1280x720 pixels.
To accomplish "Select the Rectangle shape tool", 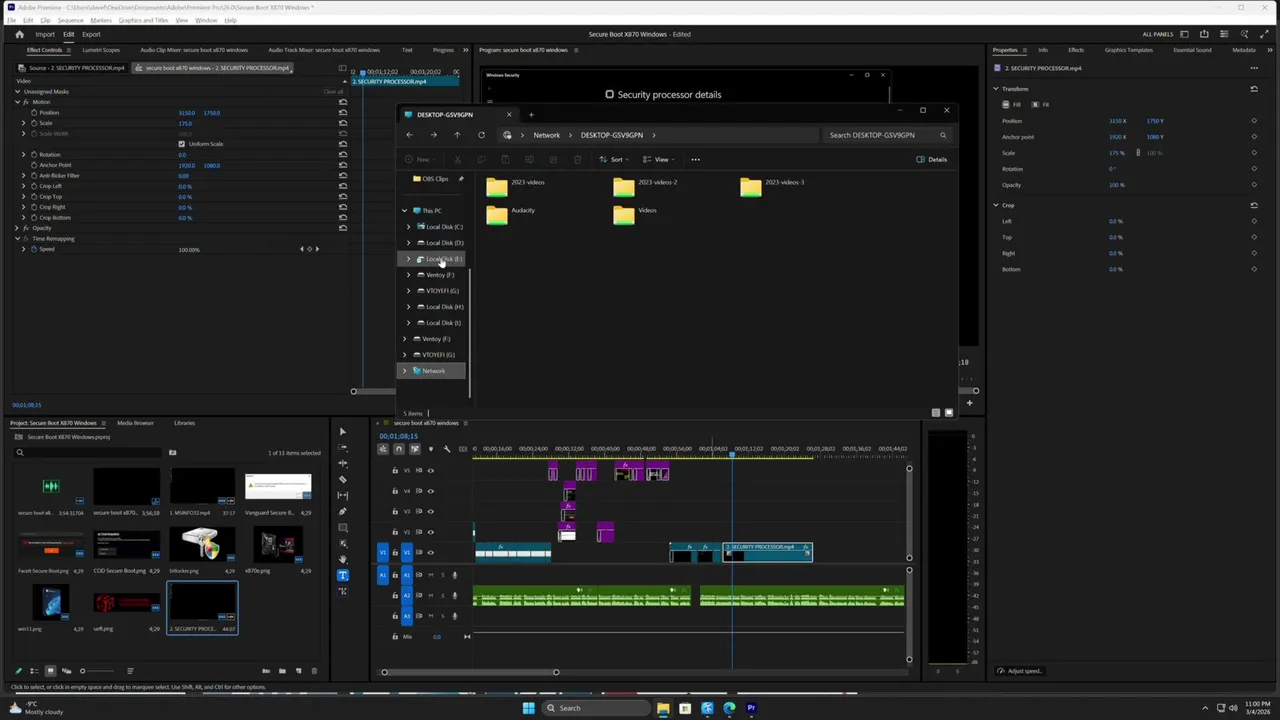I will (x=342, y=527).
